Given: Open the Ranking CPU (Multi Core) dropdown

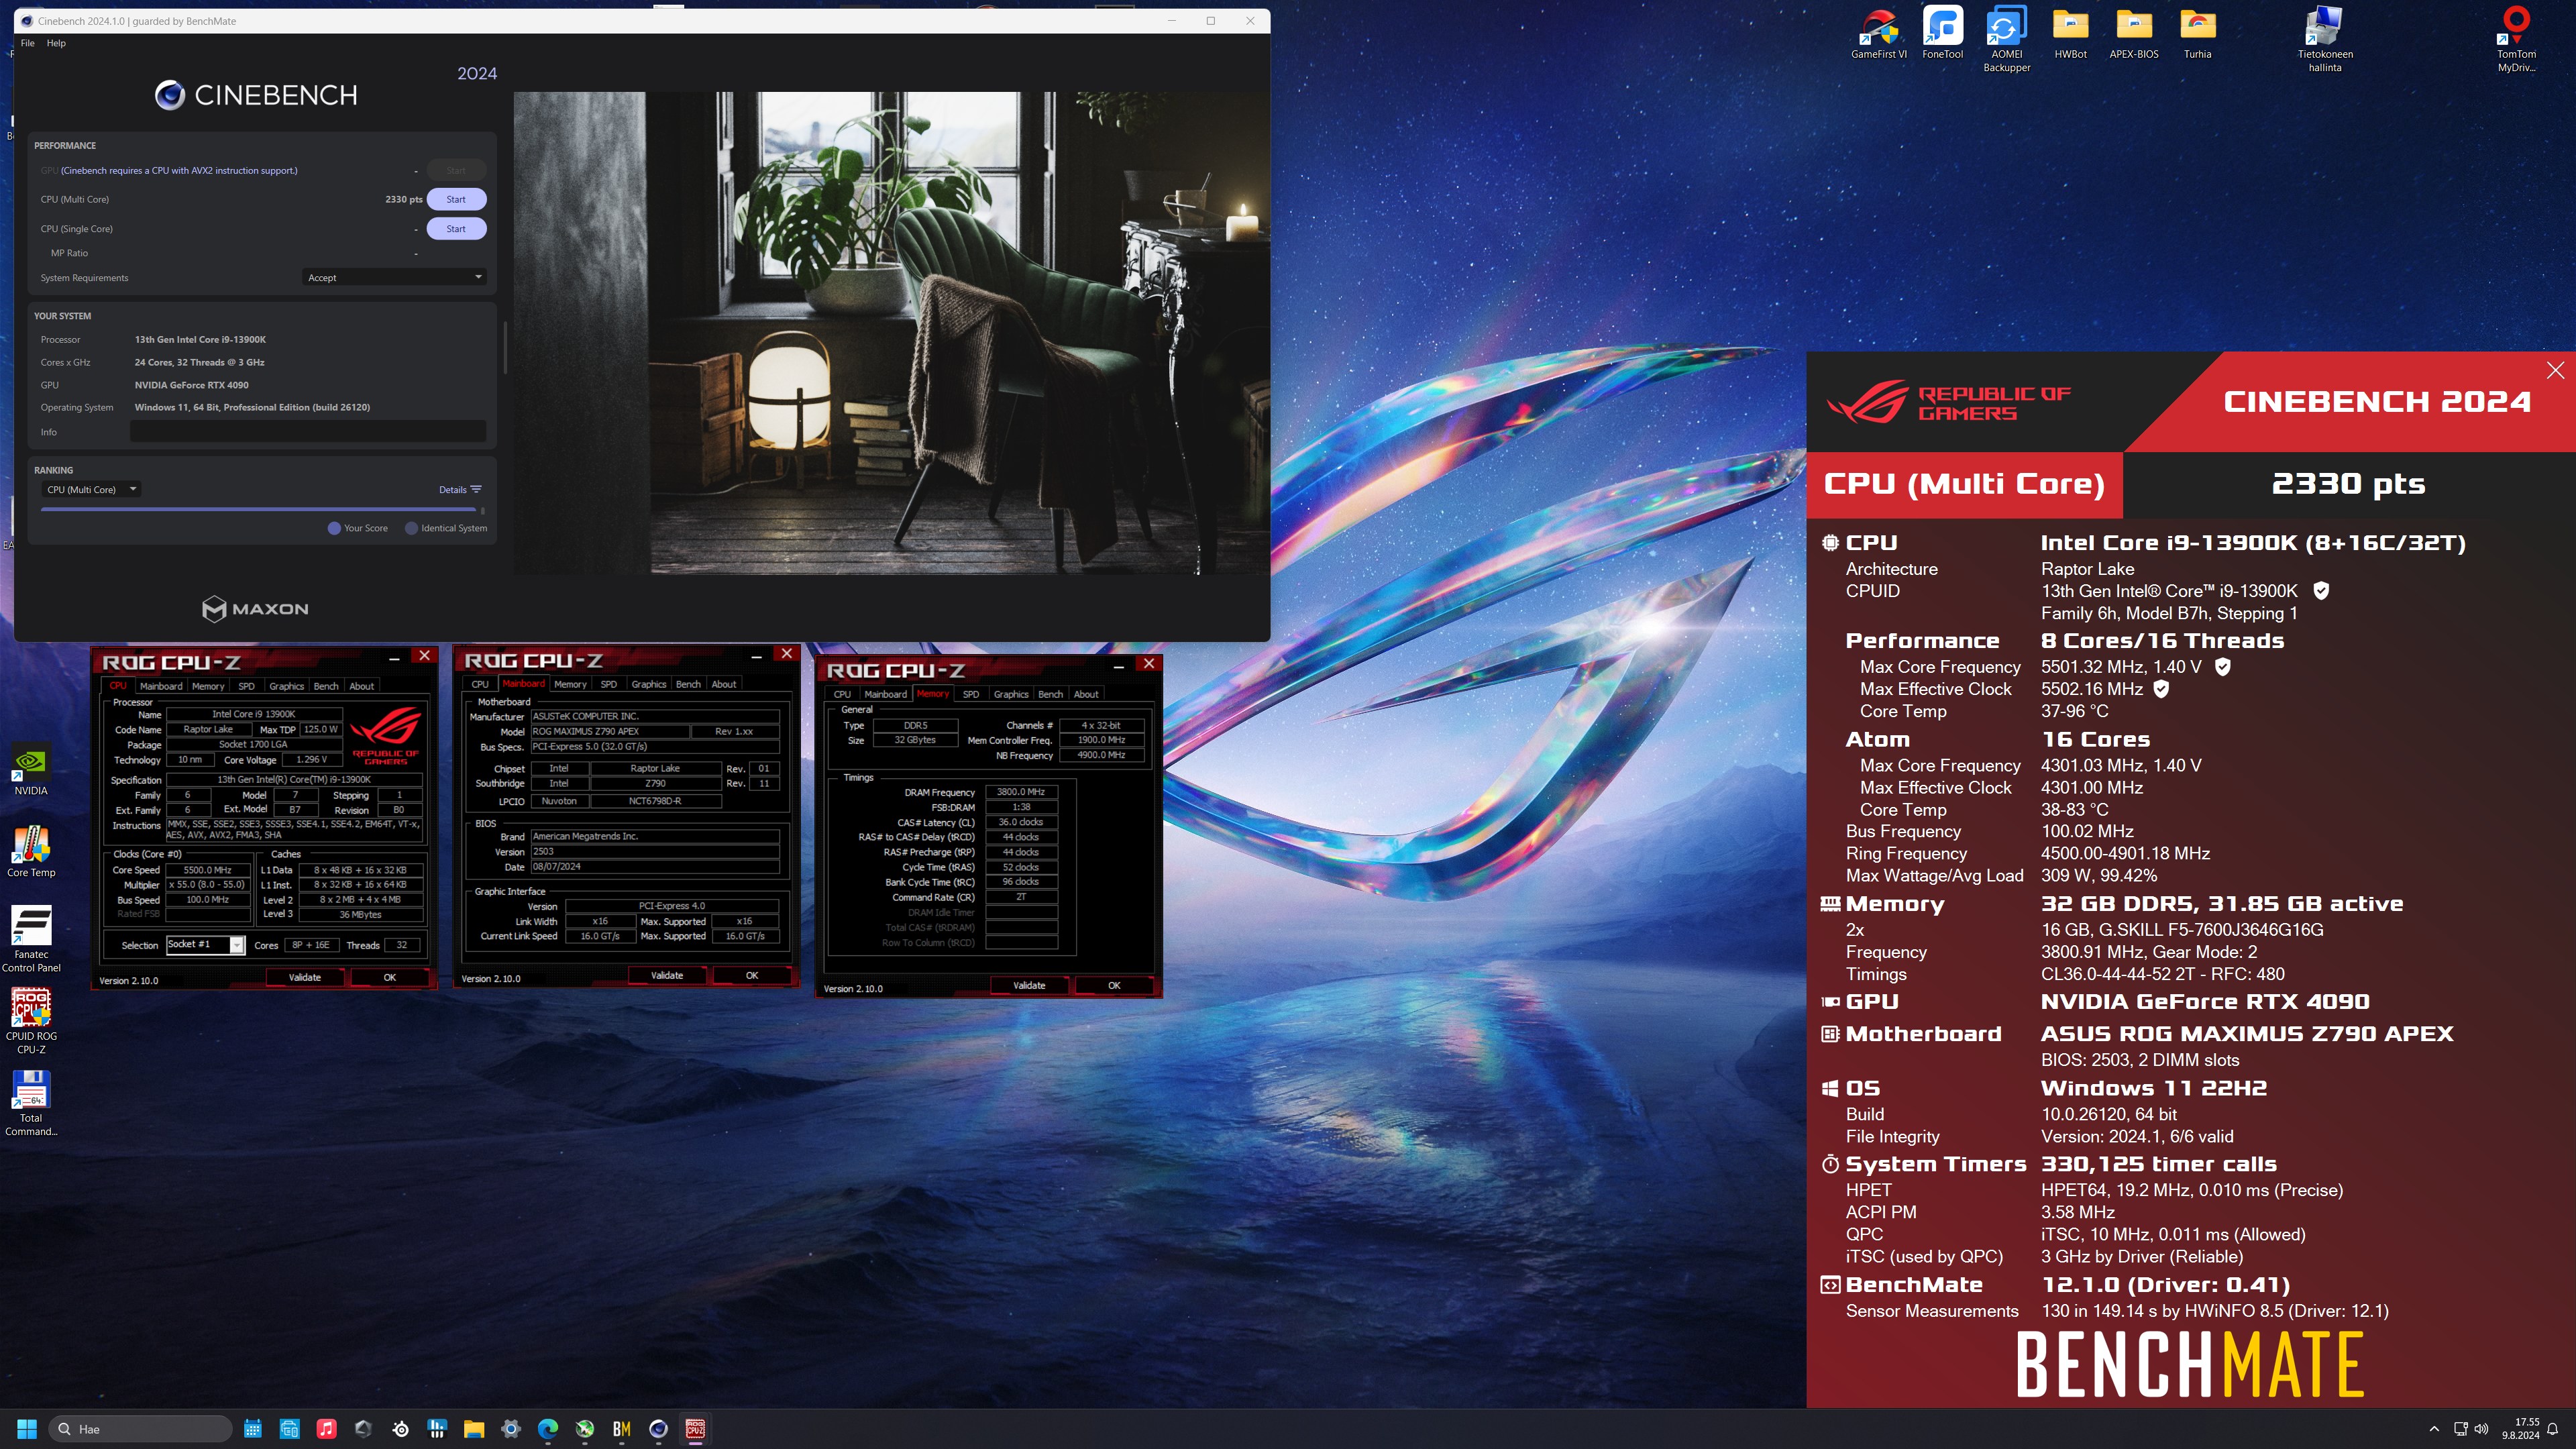Looking at the screenshot, I should tap(91, 489).
